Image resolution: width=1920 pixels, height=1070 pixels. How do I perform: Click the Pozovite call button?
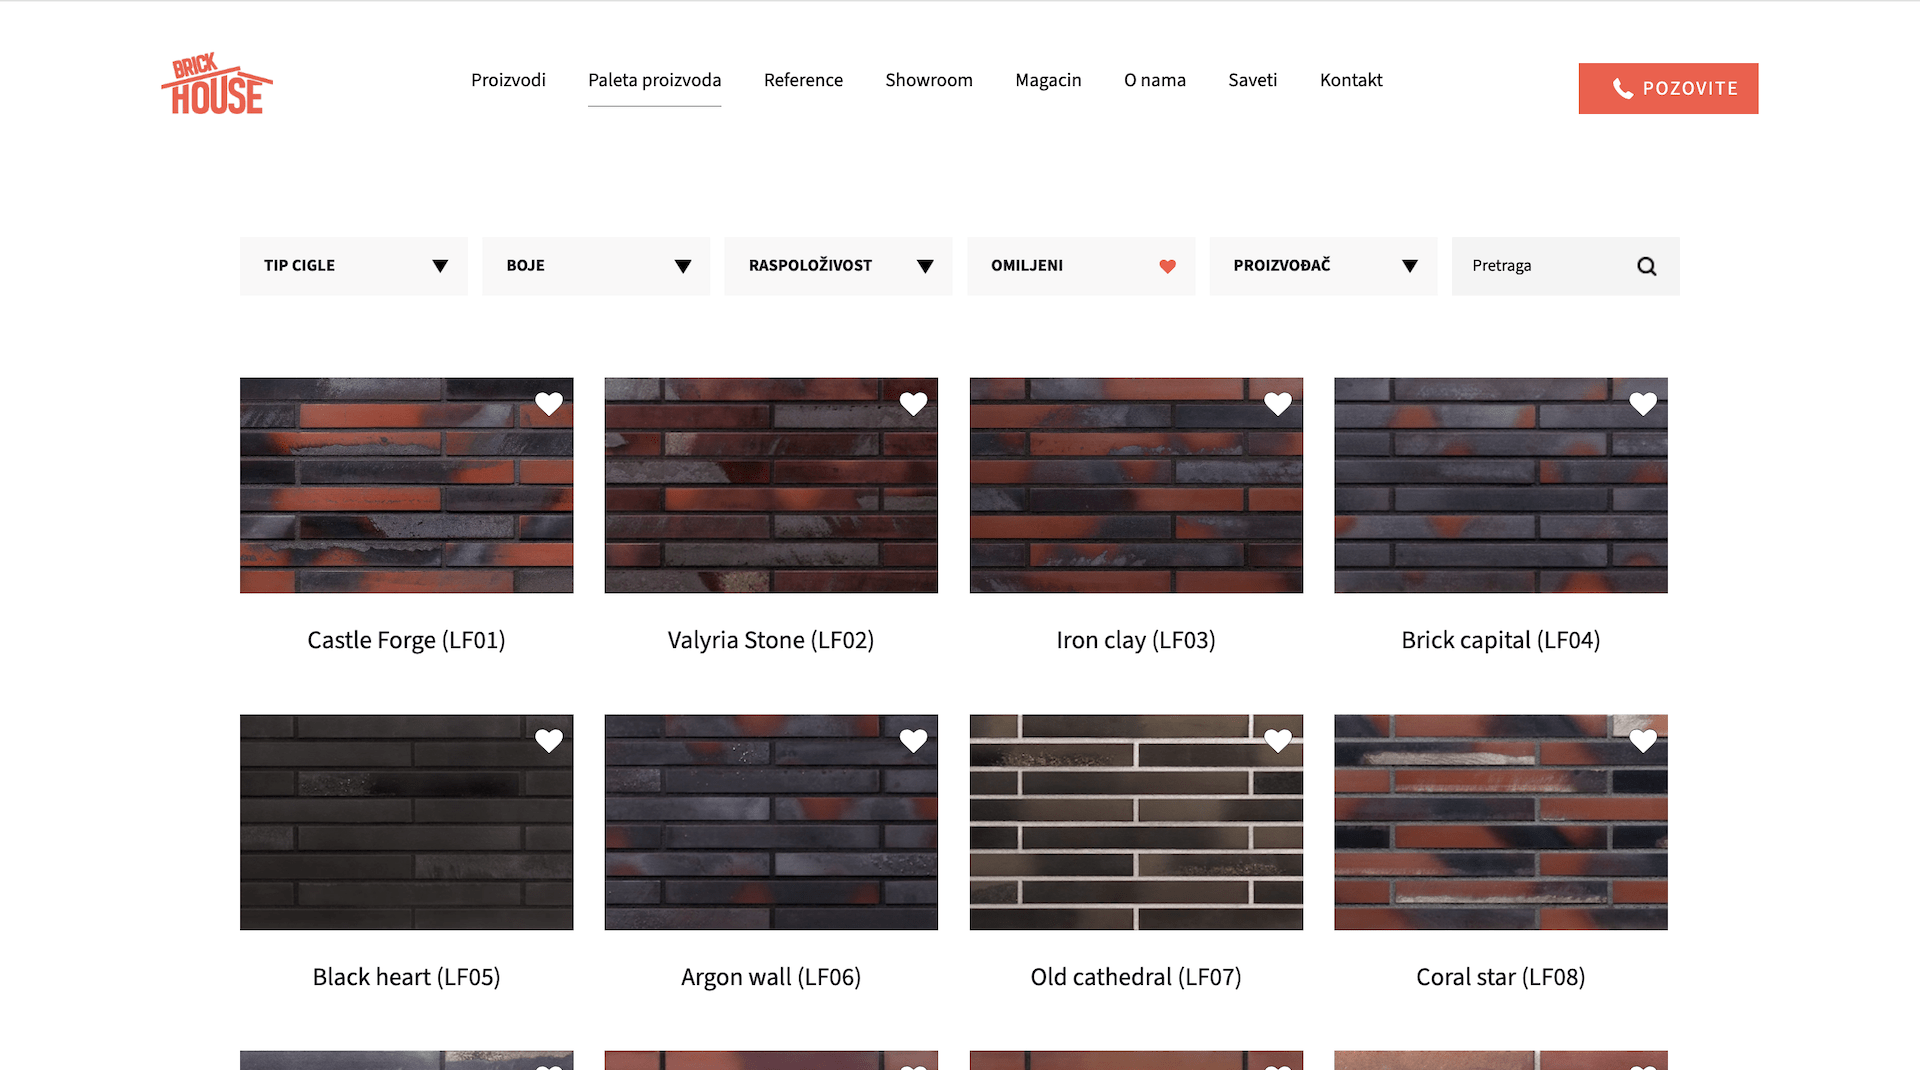(x=1668, y=88)
